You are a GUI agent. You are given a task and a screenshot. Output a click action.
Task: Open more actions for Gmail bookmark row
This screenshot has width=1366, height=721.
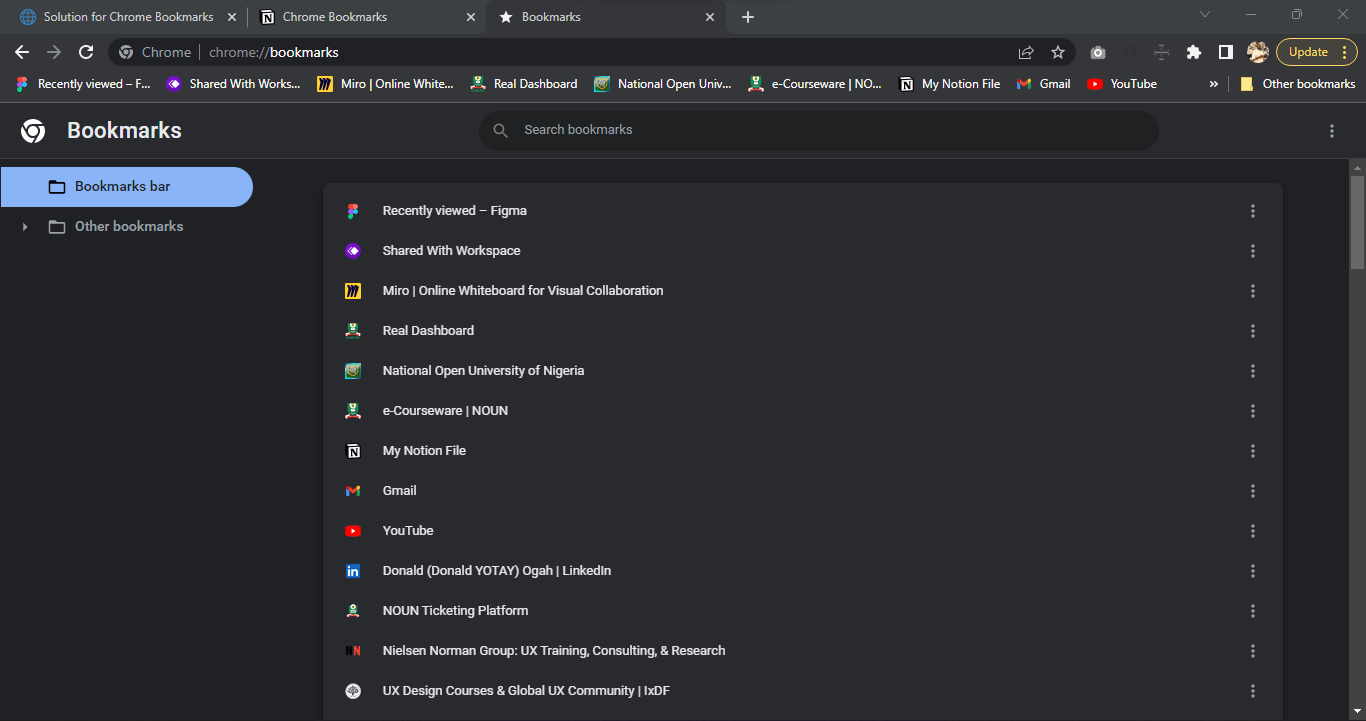(1253, 491)
